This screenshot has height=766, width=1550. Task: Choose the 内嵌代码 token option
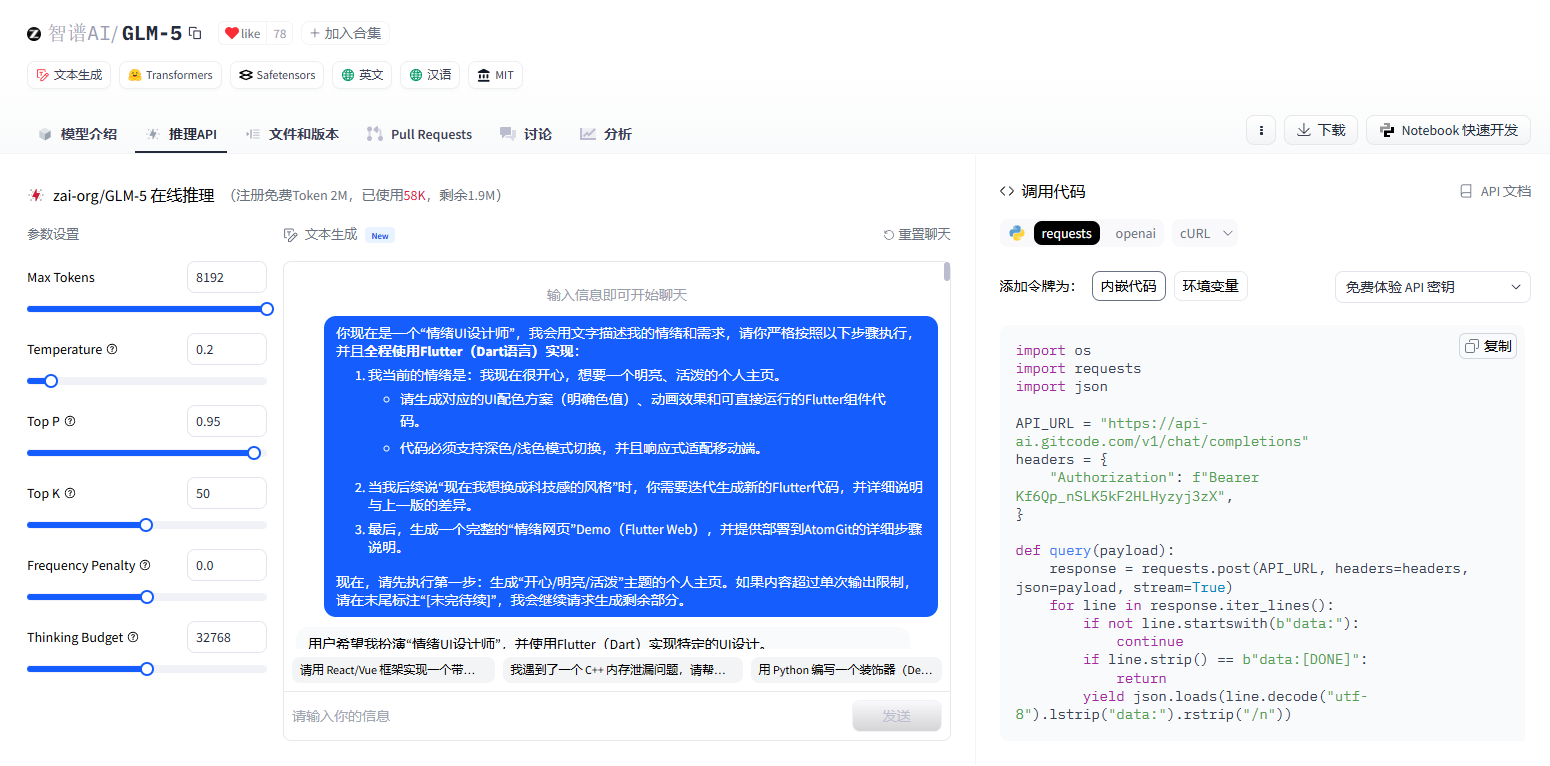[1129, 286]
